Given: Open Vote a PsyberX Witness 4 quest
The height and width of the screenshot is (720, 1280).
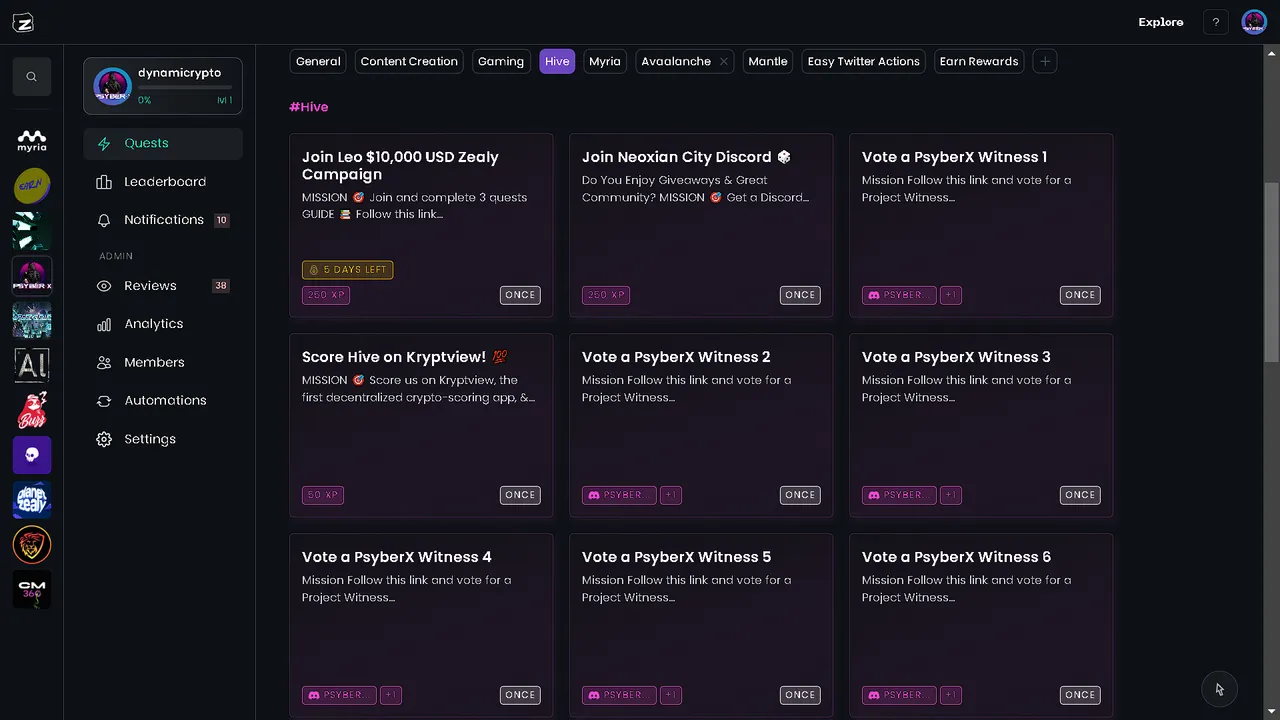Looking at the screenshot, I should [x=421, y=625].
